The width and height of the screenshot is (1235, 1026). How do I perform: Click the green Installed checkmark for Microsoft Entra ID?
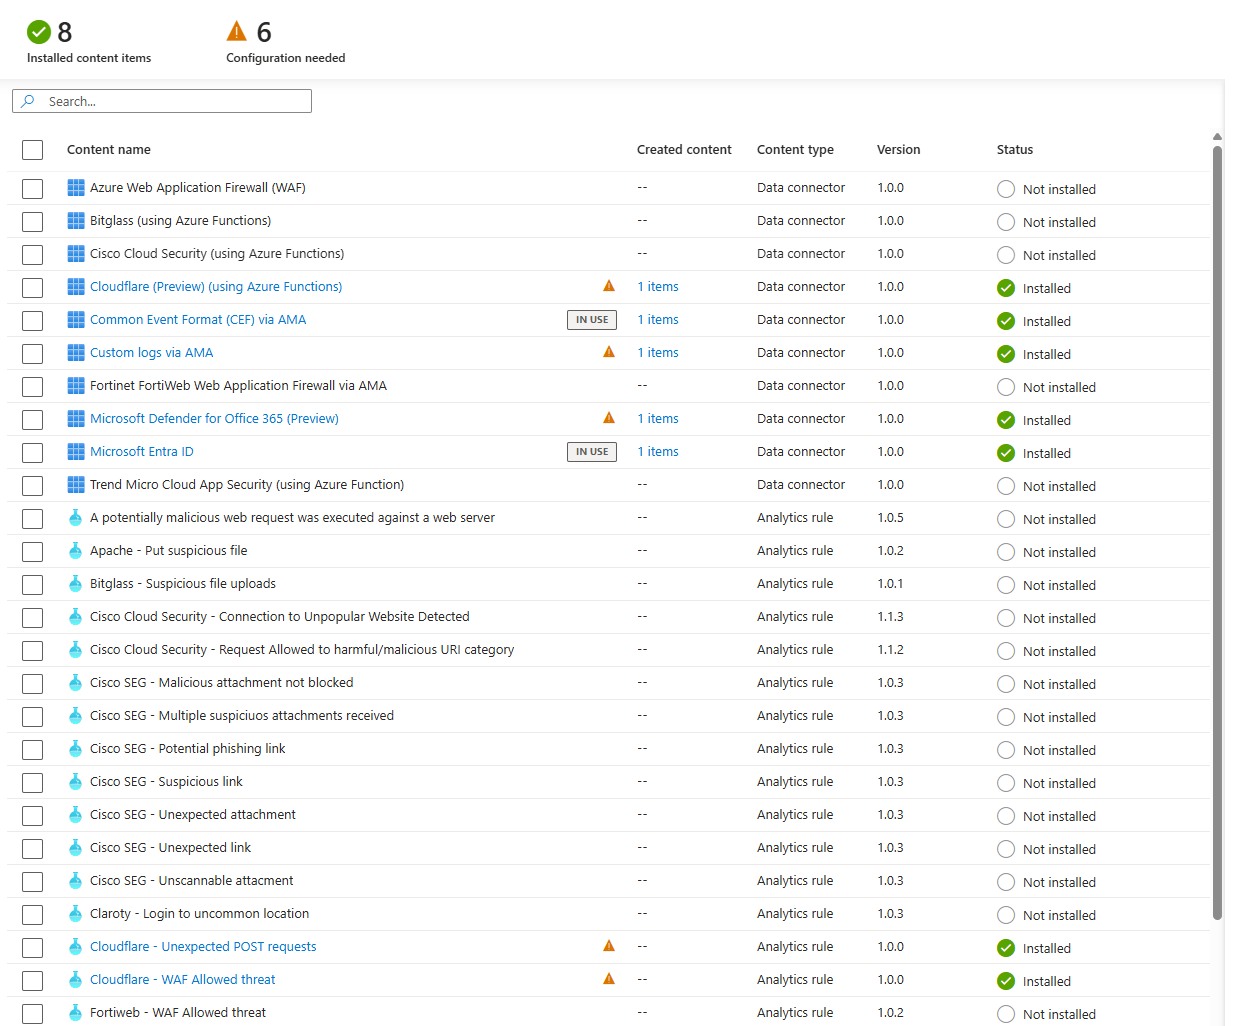pyautogui.click(x=1006, y=453)
